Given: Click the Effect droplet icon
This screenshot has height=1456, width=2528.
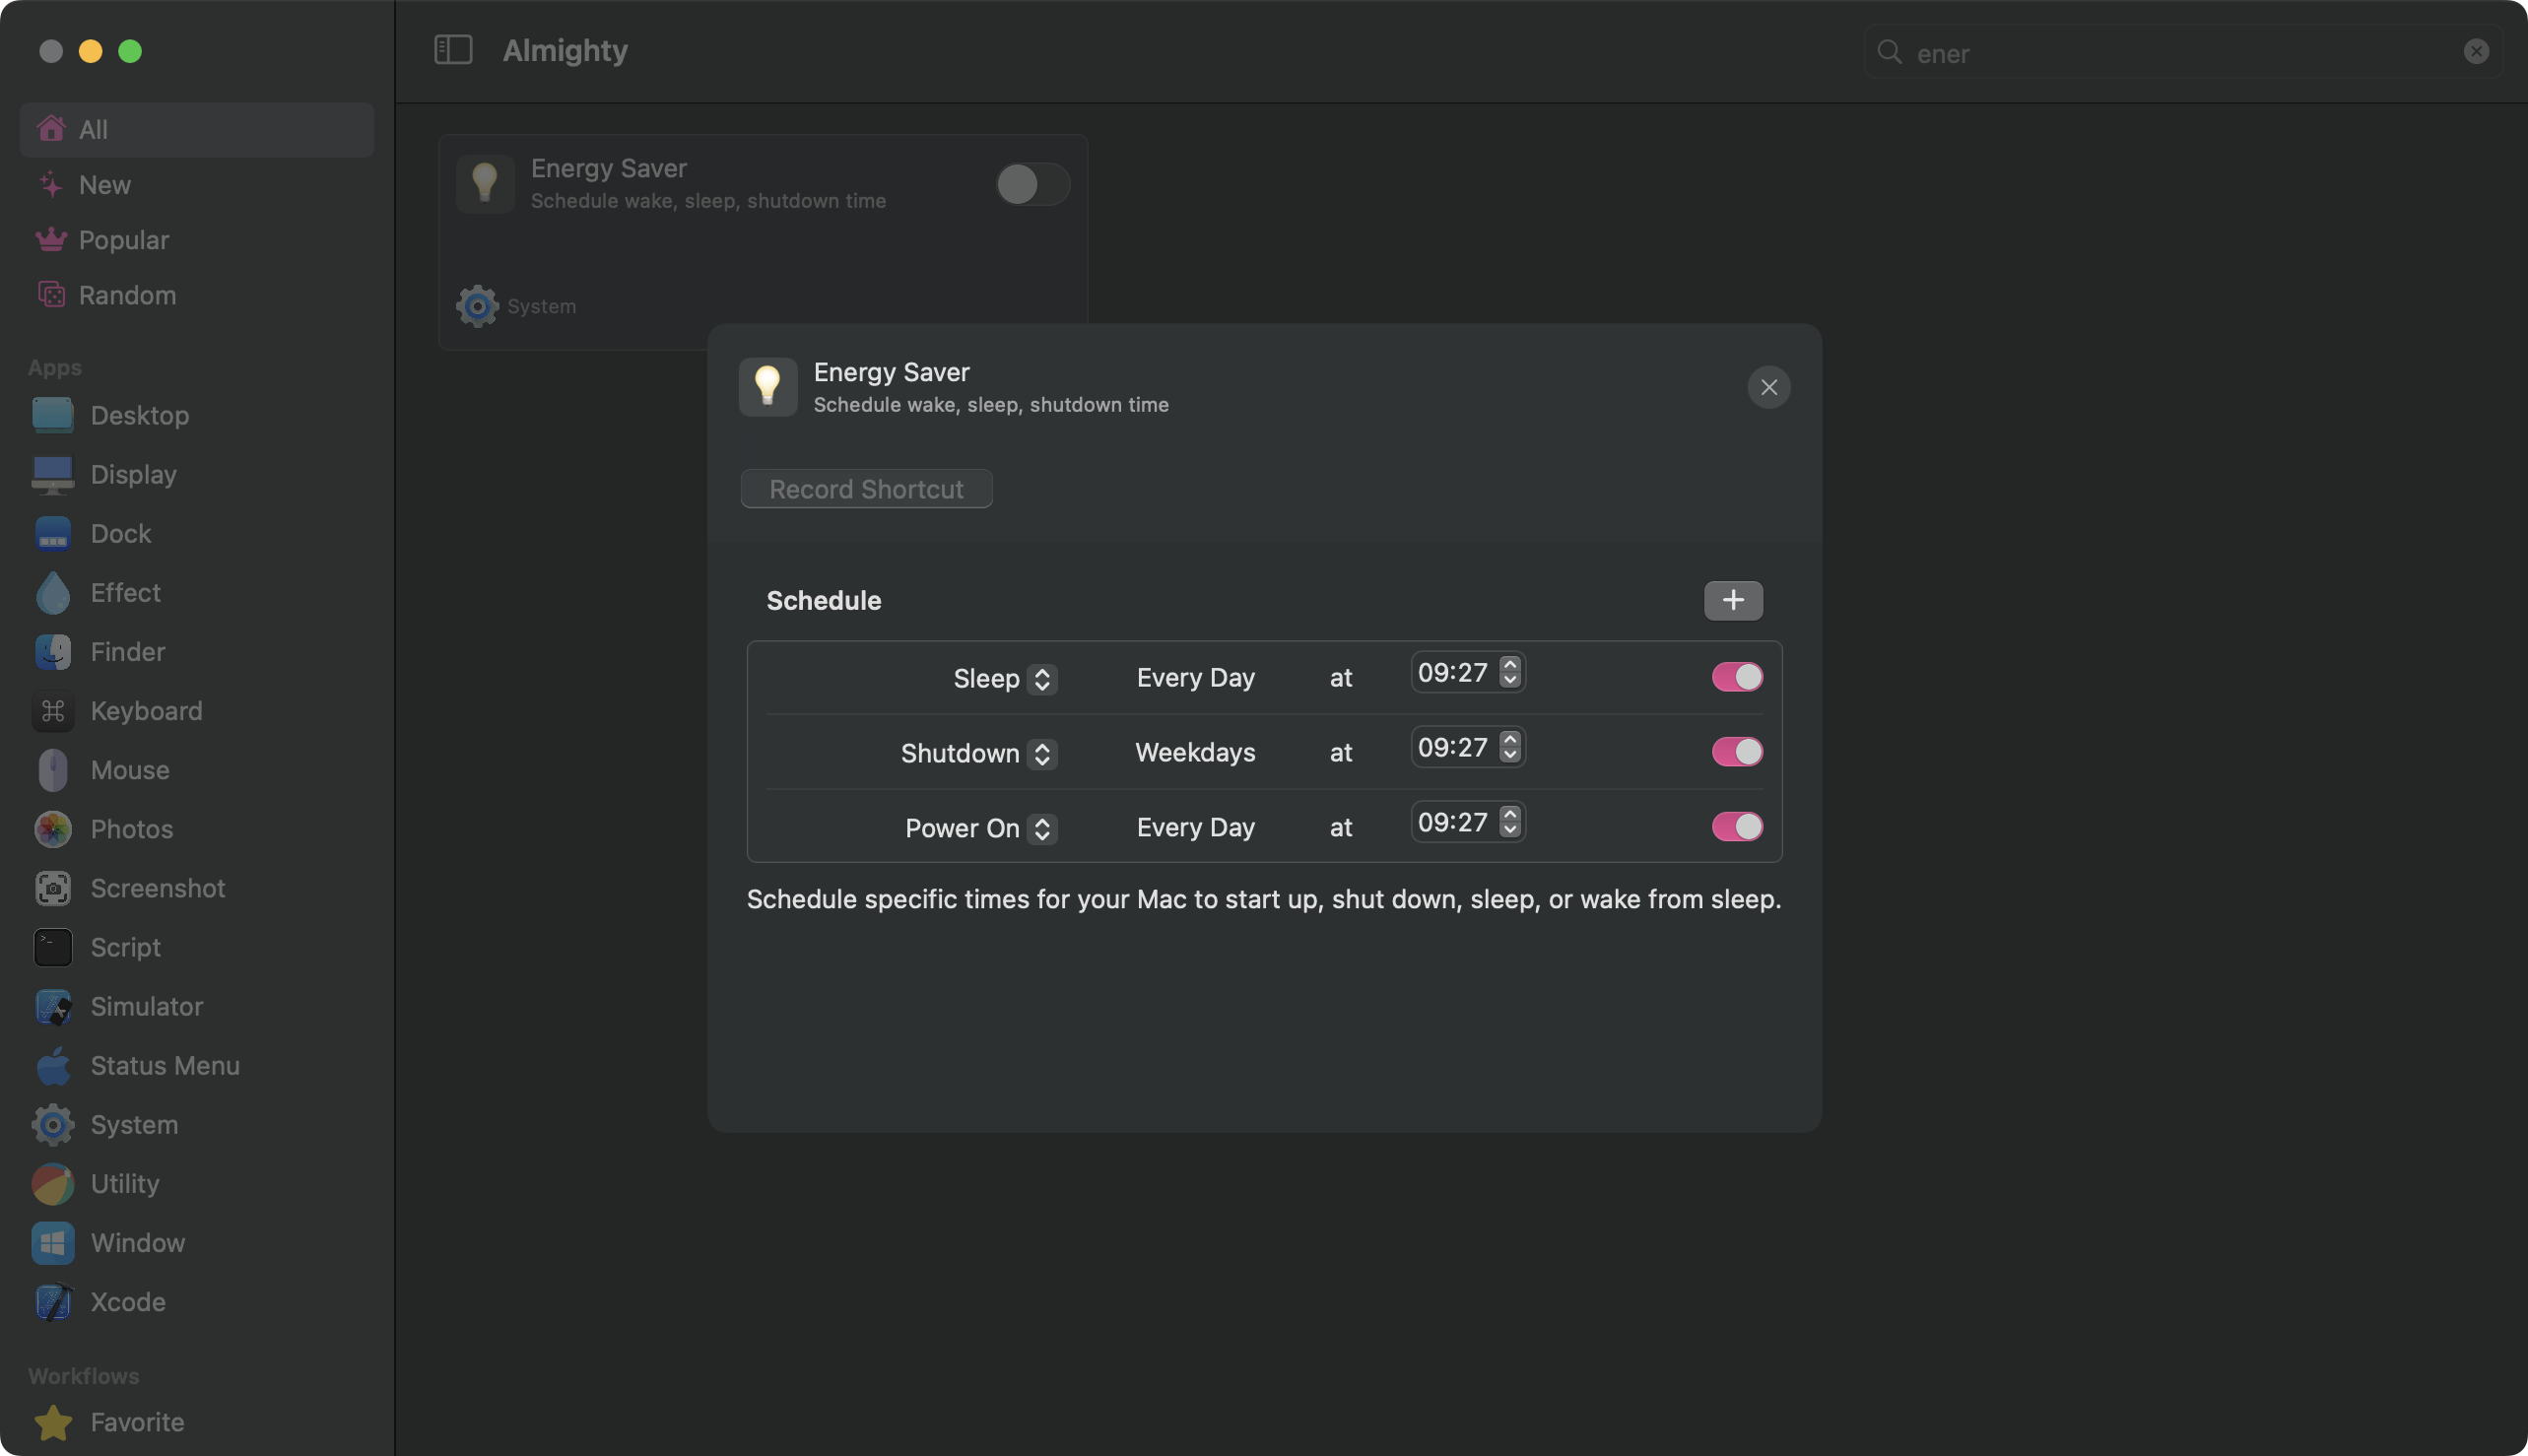Looking at the screenshot, I should tap(52, 593).
